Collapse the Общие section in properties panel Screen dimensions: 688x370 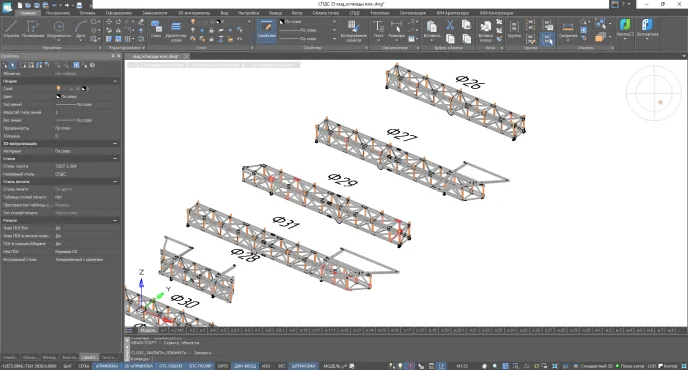[x=115, y=81]
